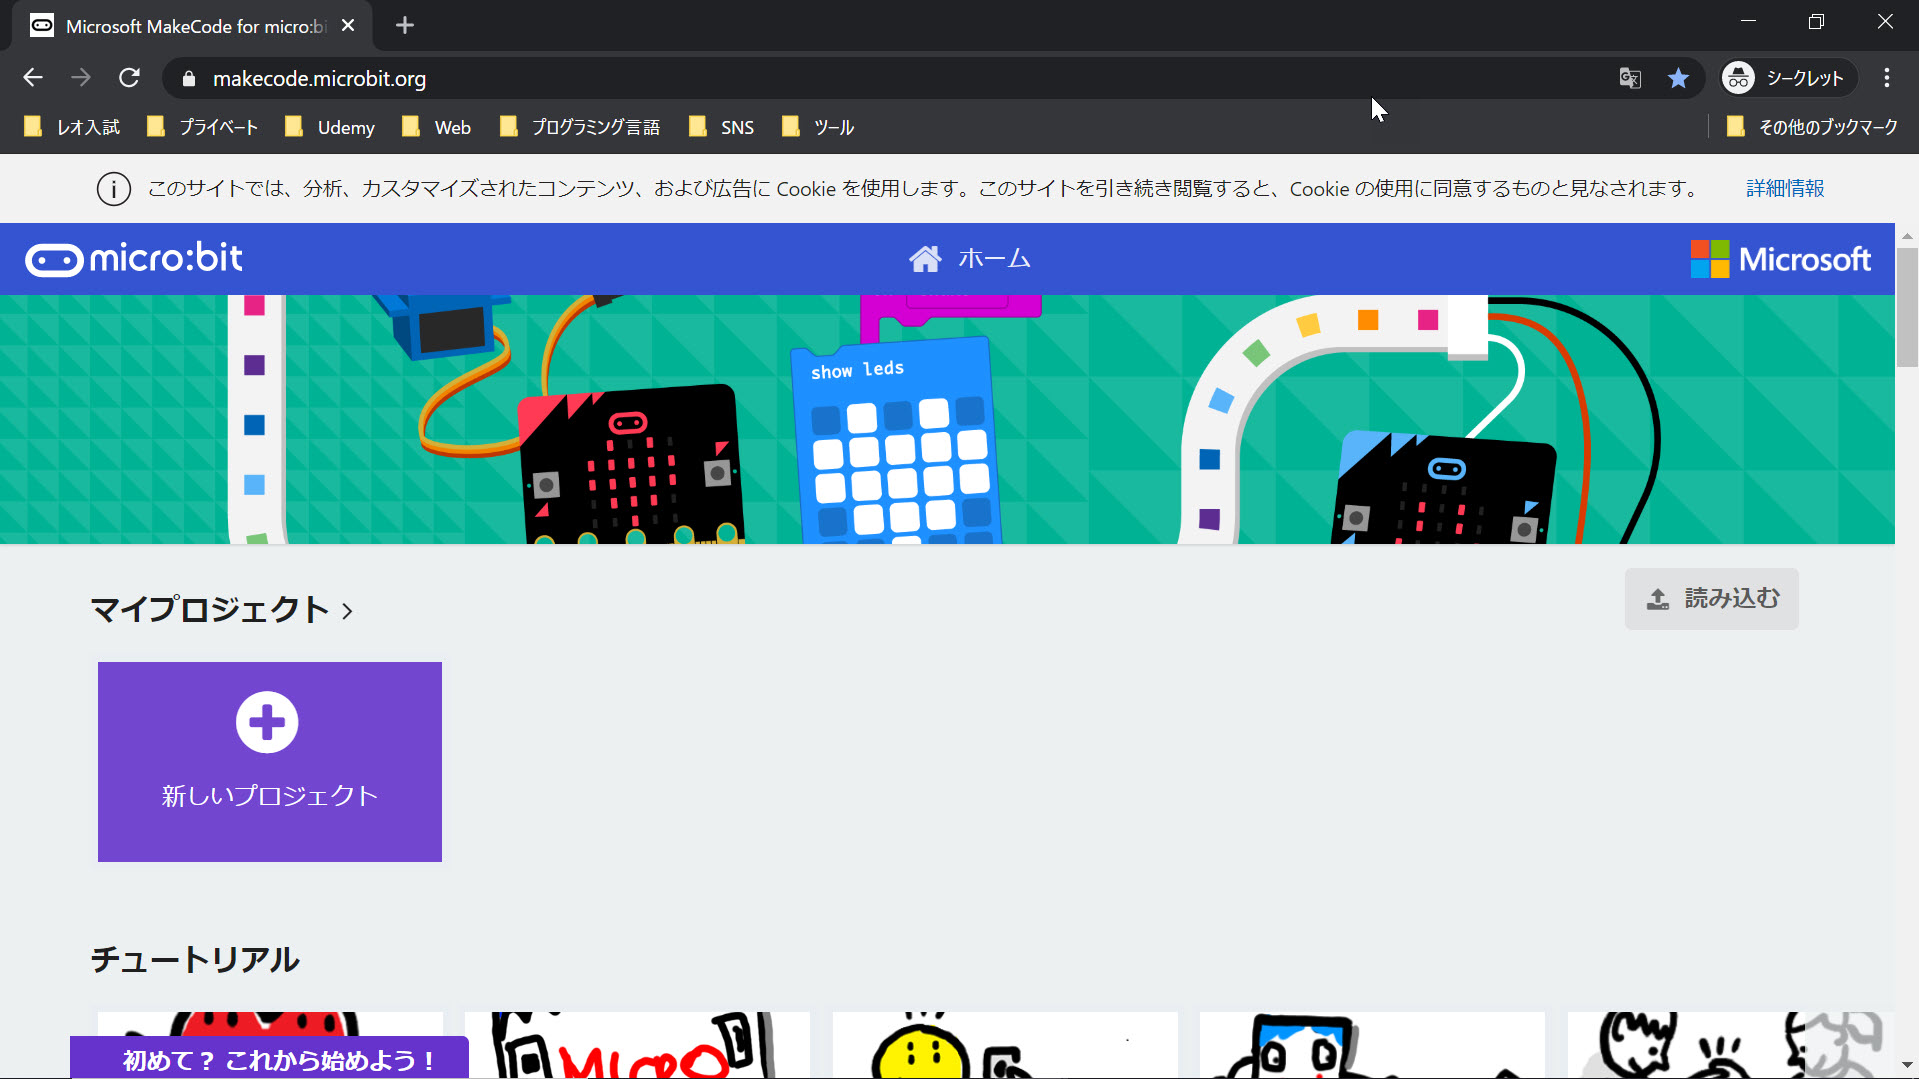
Task: Click the cookie notice info icon
Action: click(x=114, y=189)
